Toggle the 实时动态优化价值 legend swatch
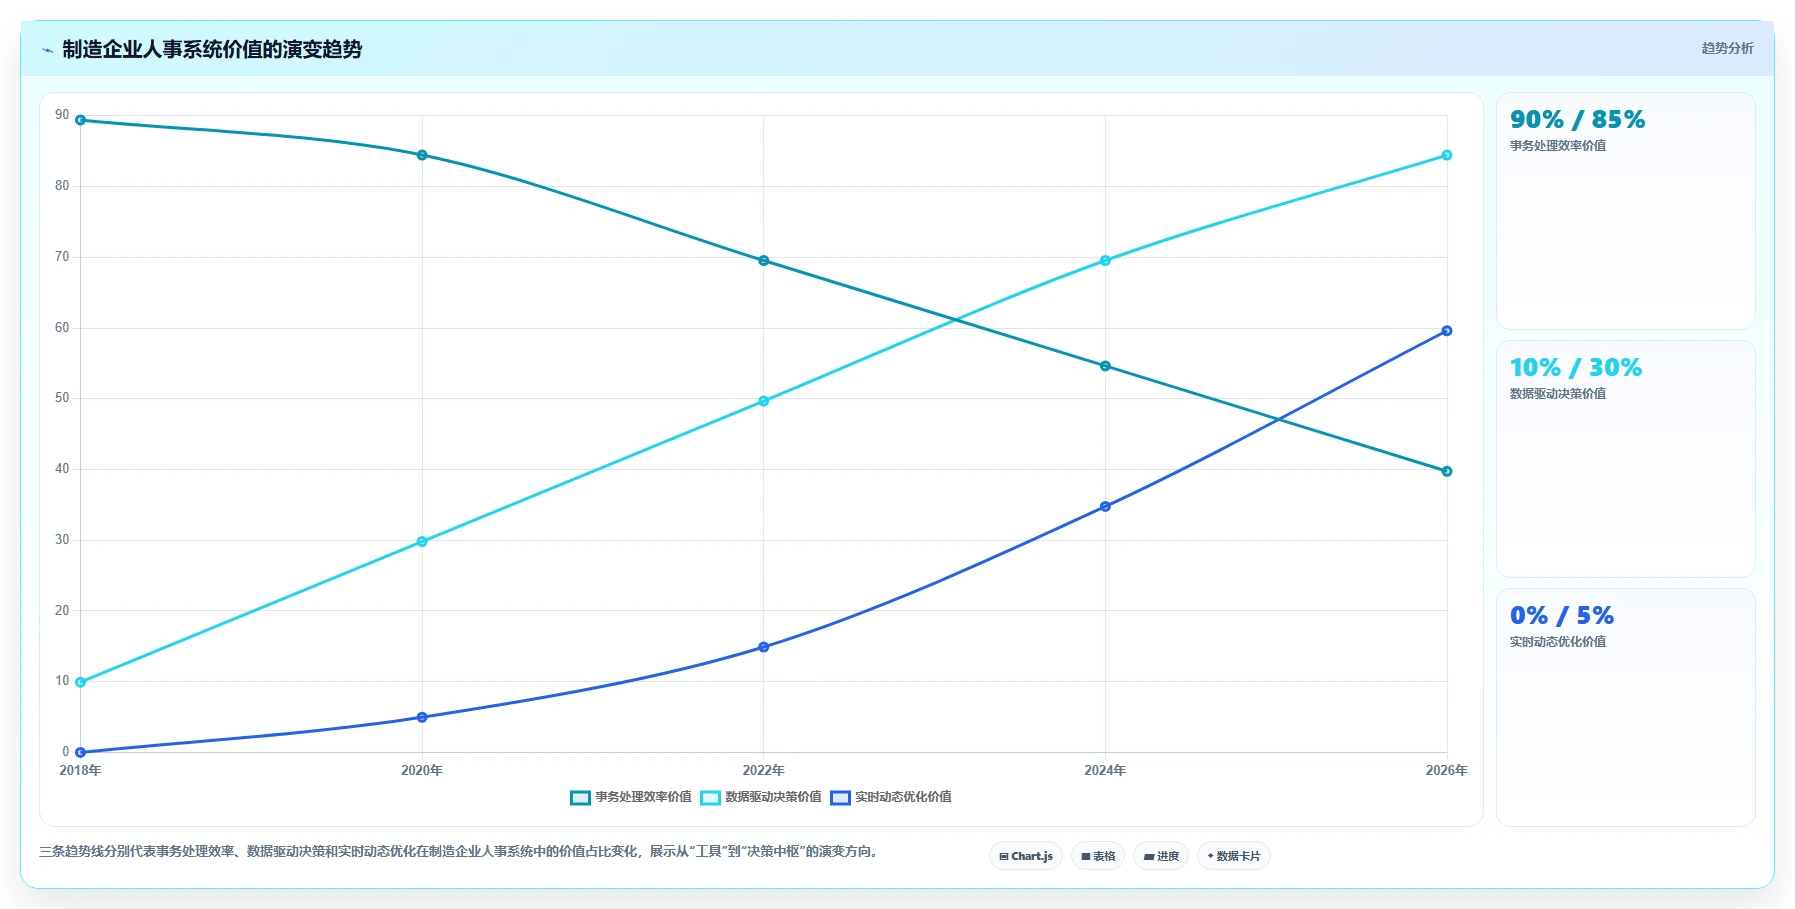 840,798
